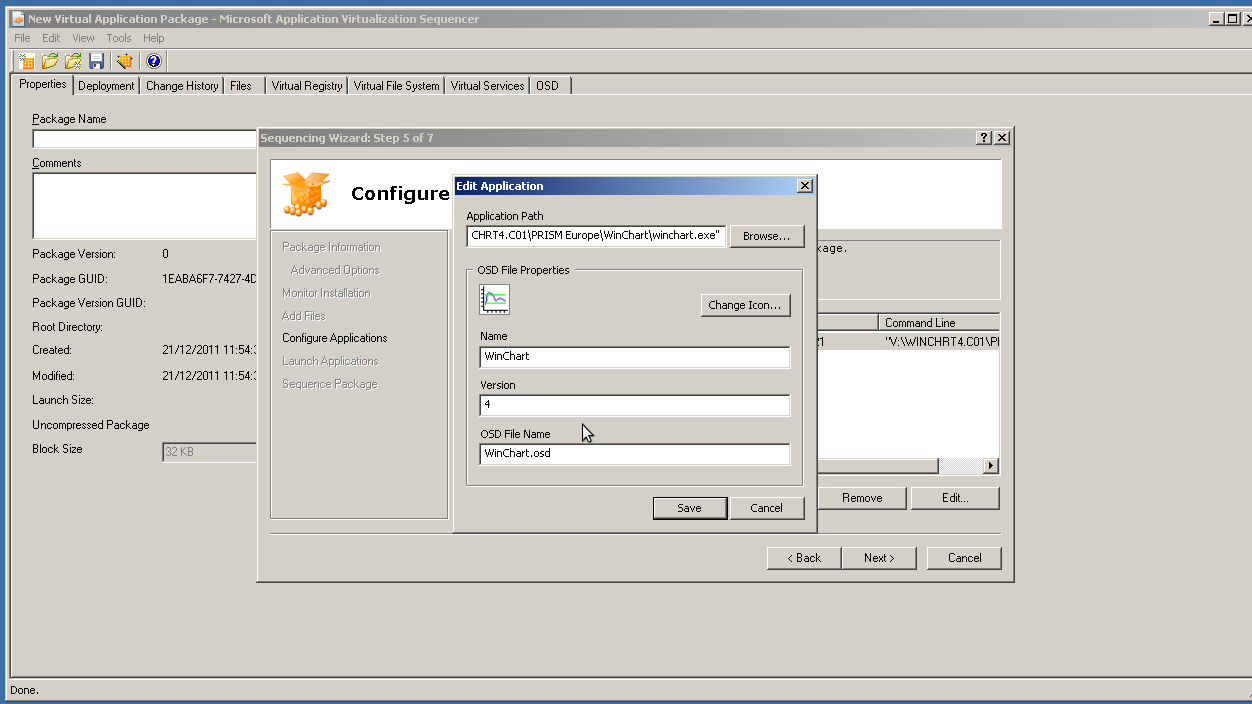Screen dimensions: 1252x704
Task: Click the Save floppy disk icon
Action: click(97, 61)
